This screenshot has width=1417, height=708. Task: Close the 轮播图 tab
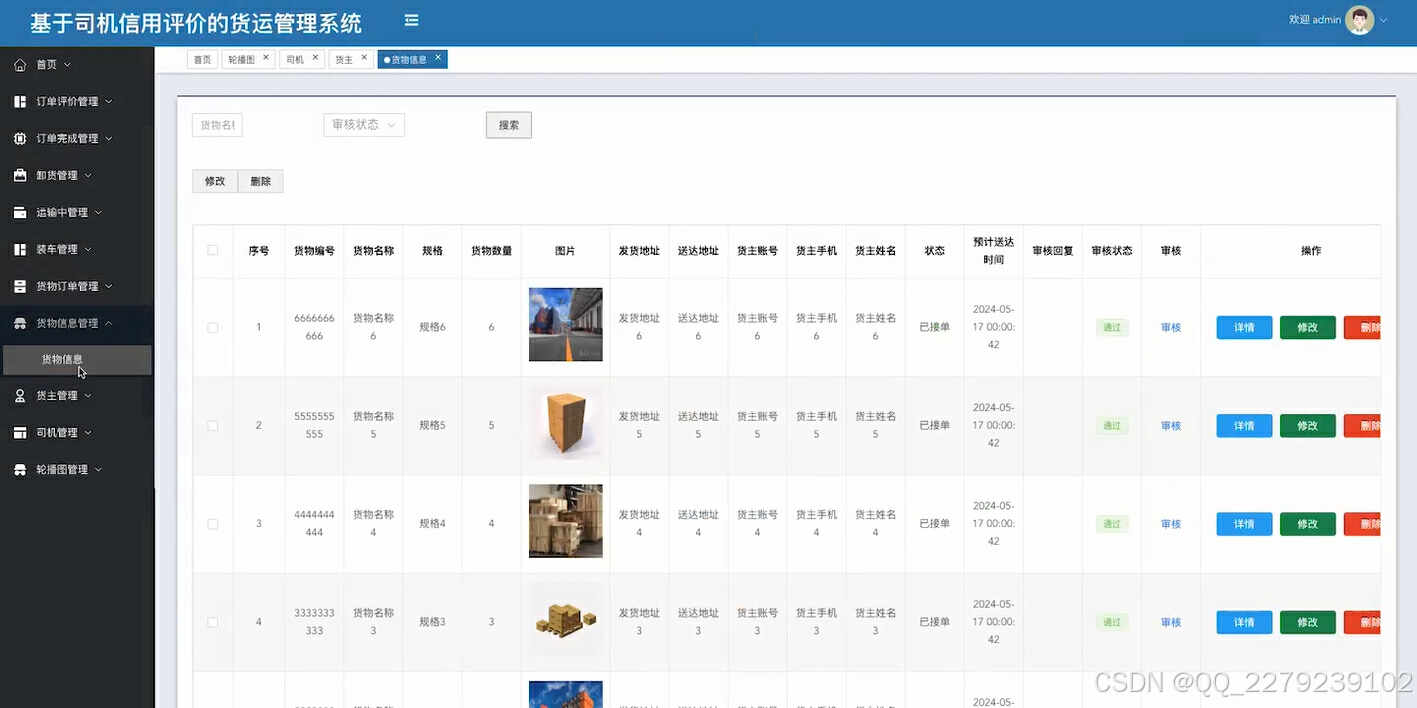click(x=266, y=58)
